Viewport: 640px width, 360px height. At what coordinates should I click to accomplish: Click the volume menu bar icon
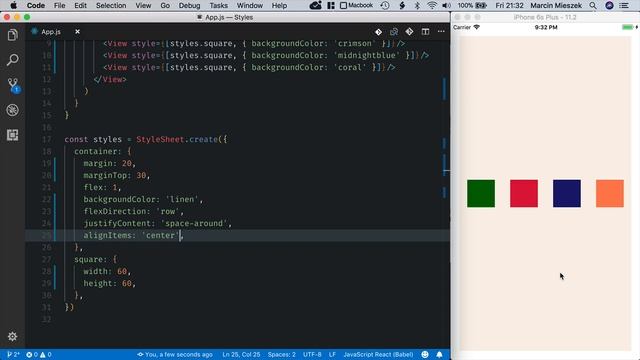447,5
